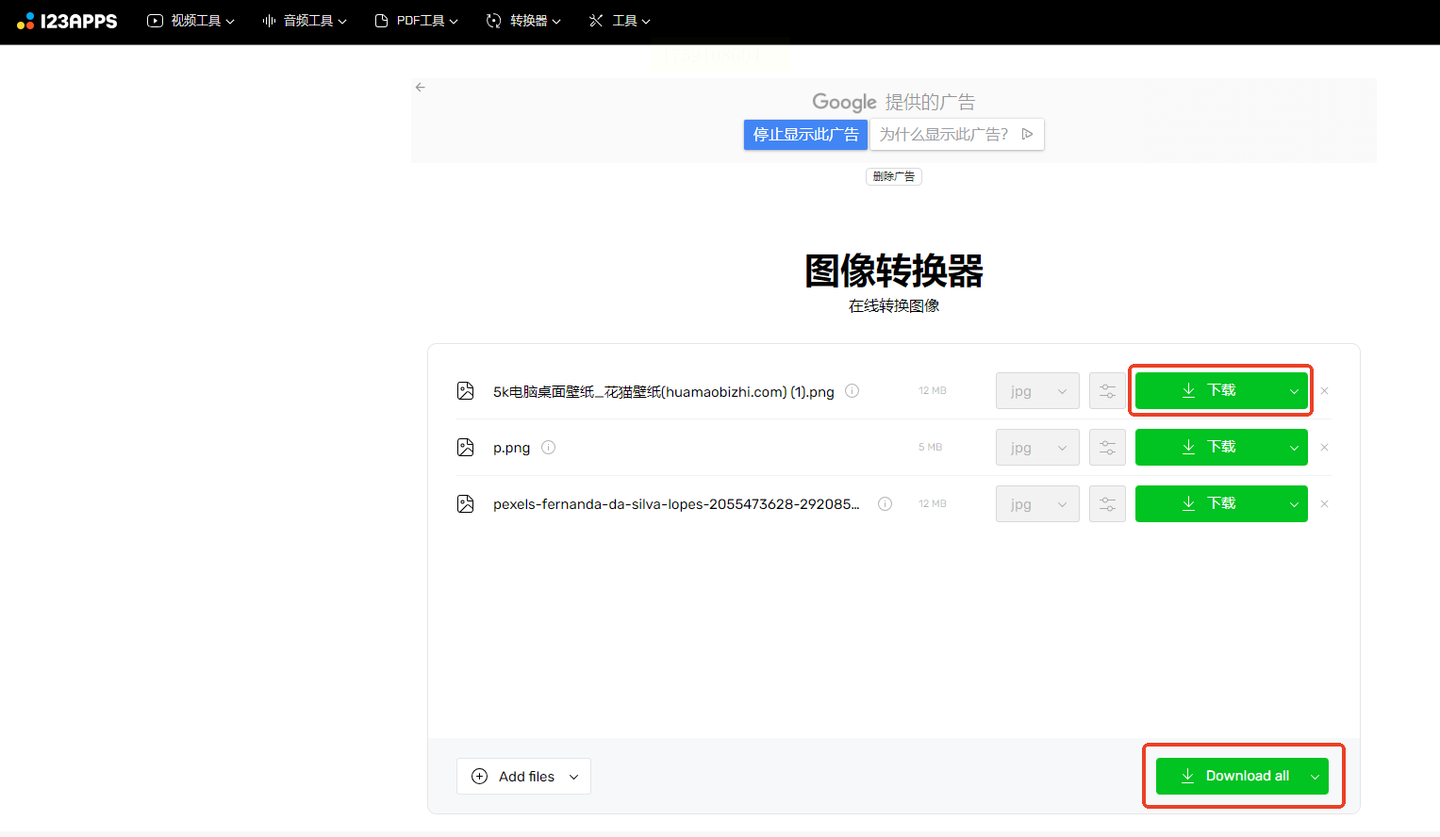Click the 删除广告 link
1440x837 pixels.
click(893, 176)
